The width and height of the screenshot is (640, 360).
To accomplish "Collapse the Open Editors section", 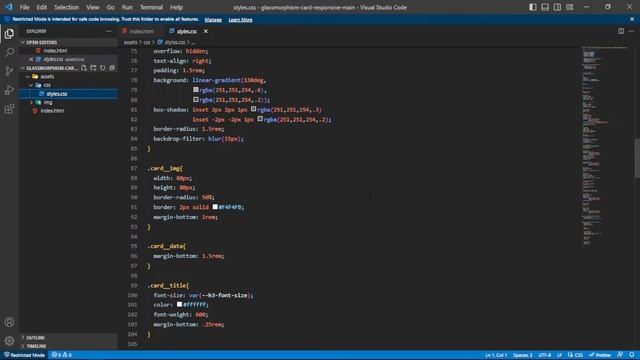I will coord(23,42).
